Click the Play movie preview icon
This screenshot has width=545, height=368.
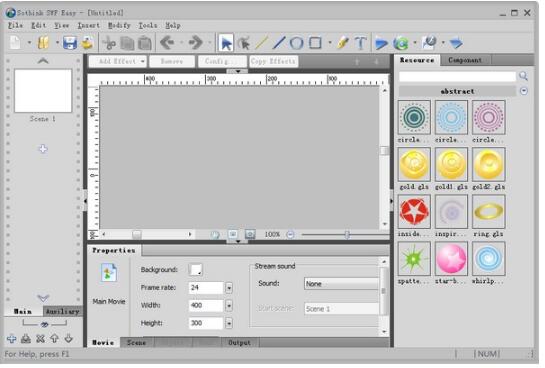tap(381, 43)
